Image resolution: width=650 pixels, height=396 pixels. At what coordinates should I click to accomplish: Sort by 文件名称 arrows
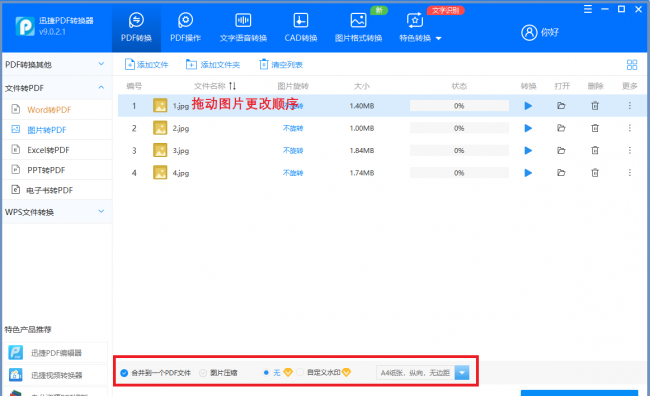[x=232, y=86]
